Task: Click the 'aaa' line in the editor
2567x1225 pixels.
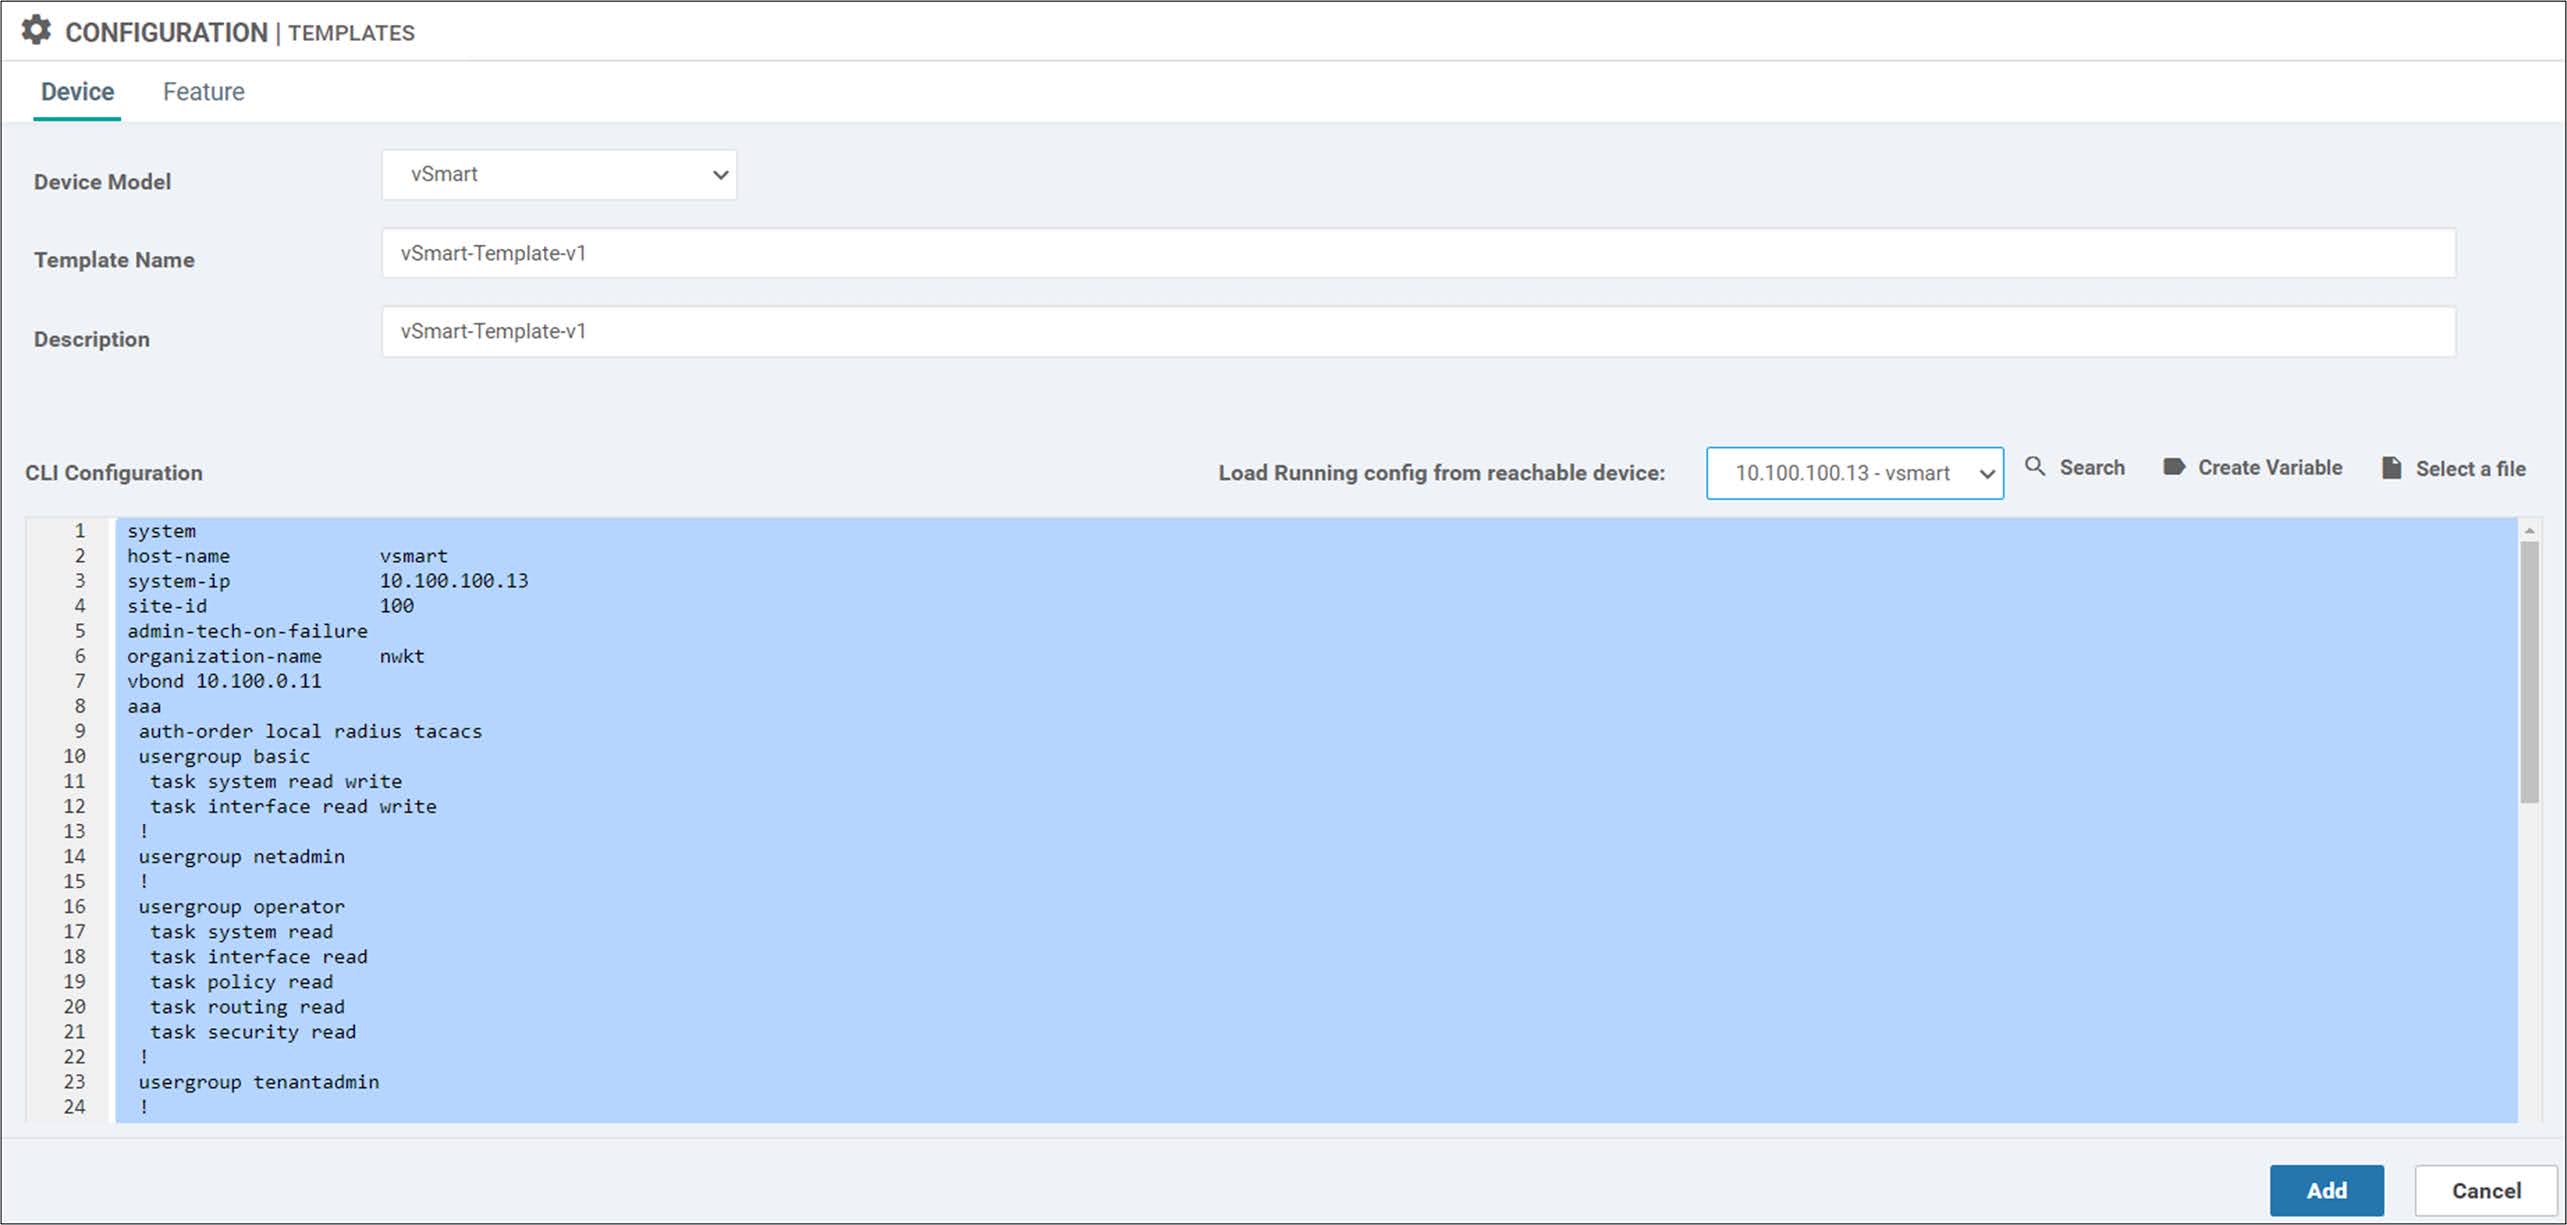Action: tap(144, 706)
